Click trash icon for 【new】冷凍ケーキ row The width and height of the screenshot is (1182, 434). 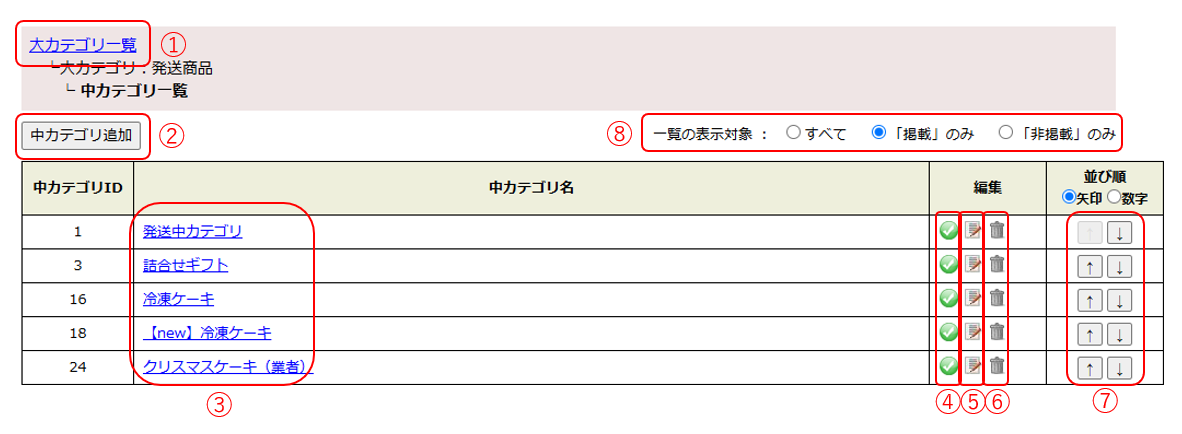tap(997, 332)
